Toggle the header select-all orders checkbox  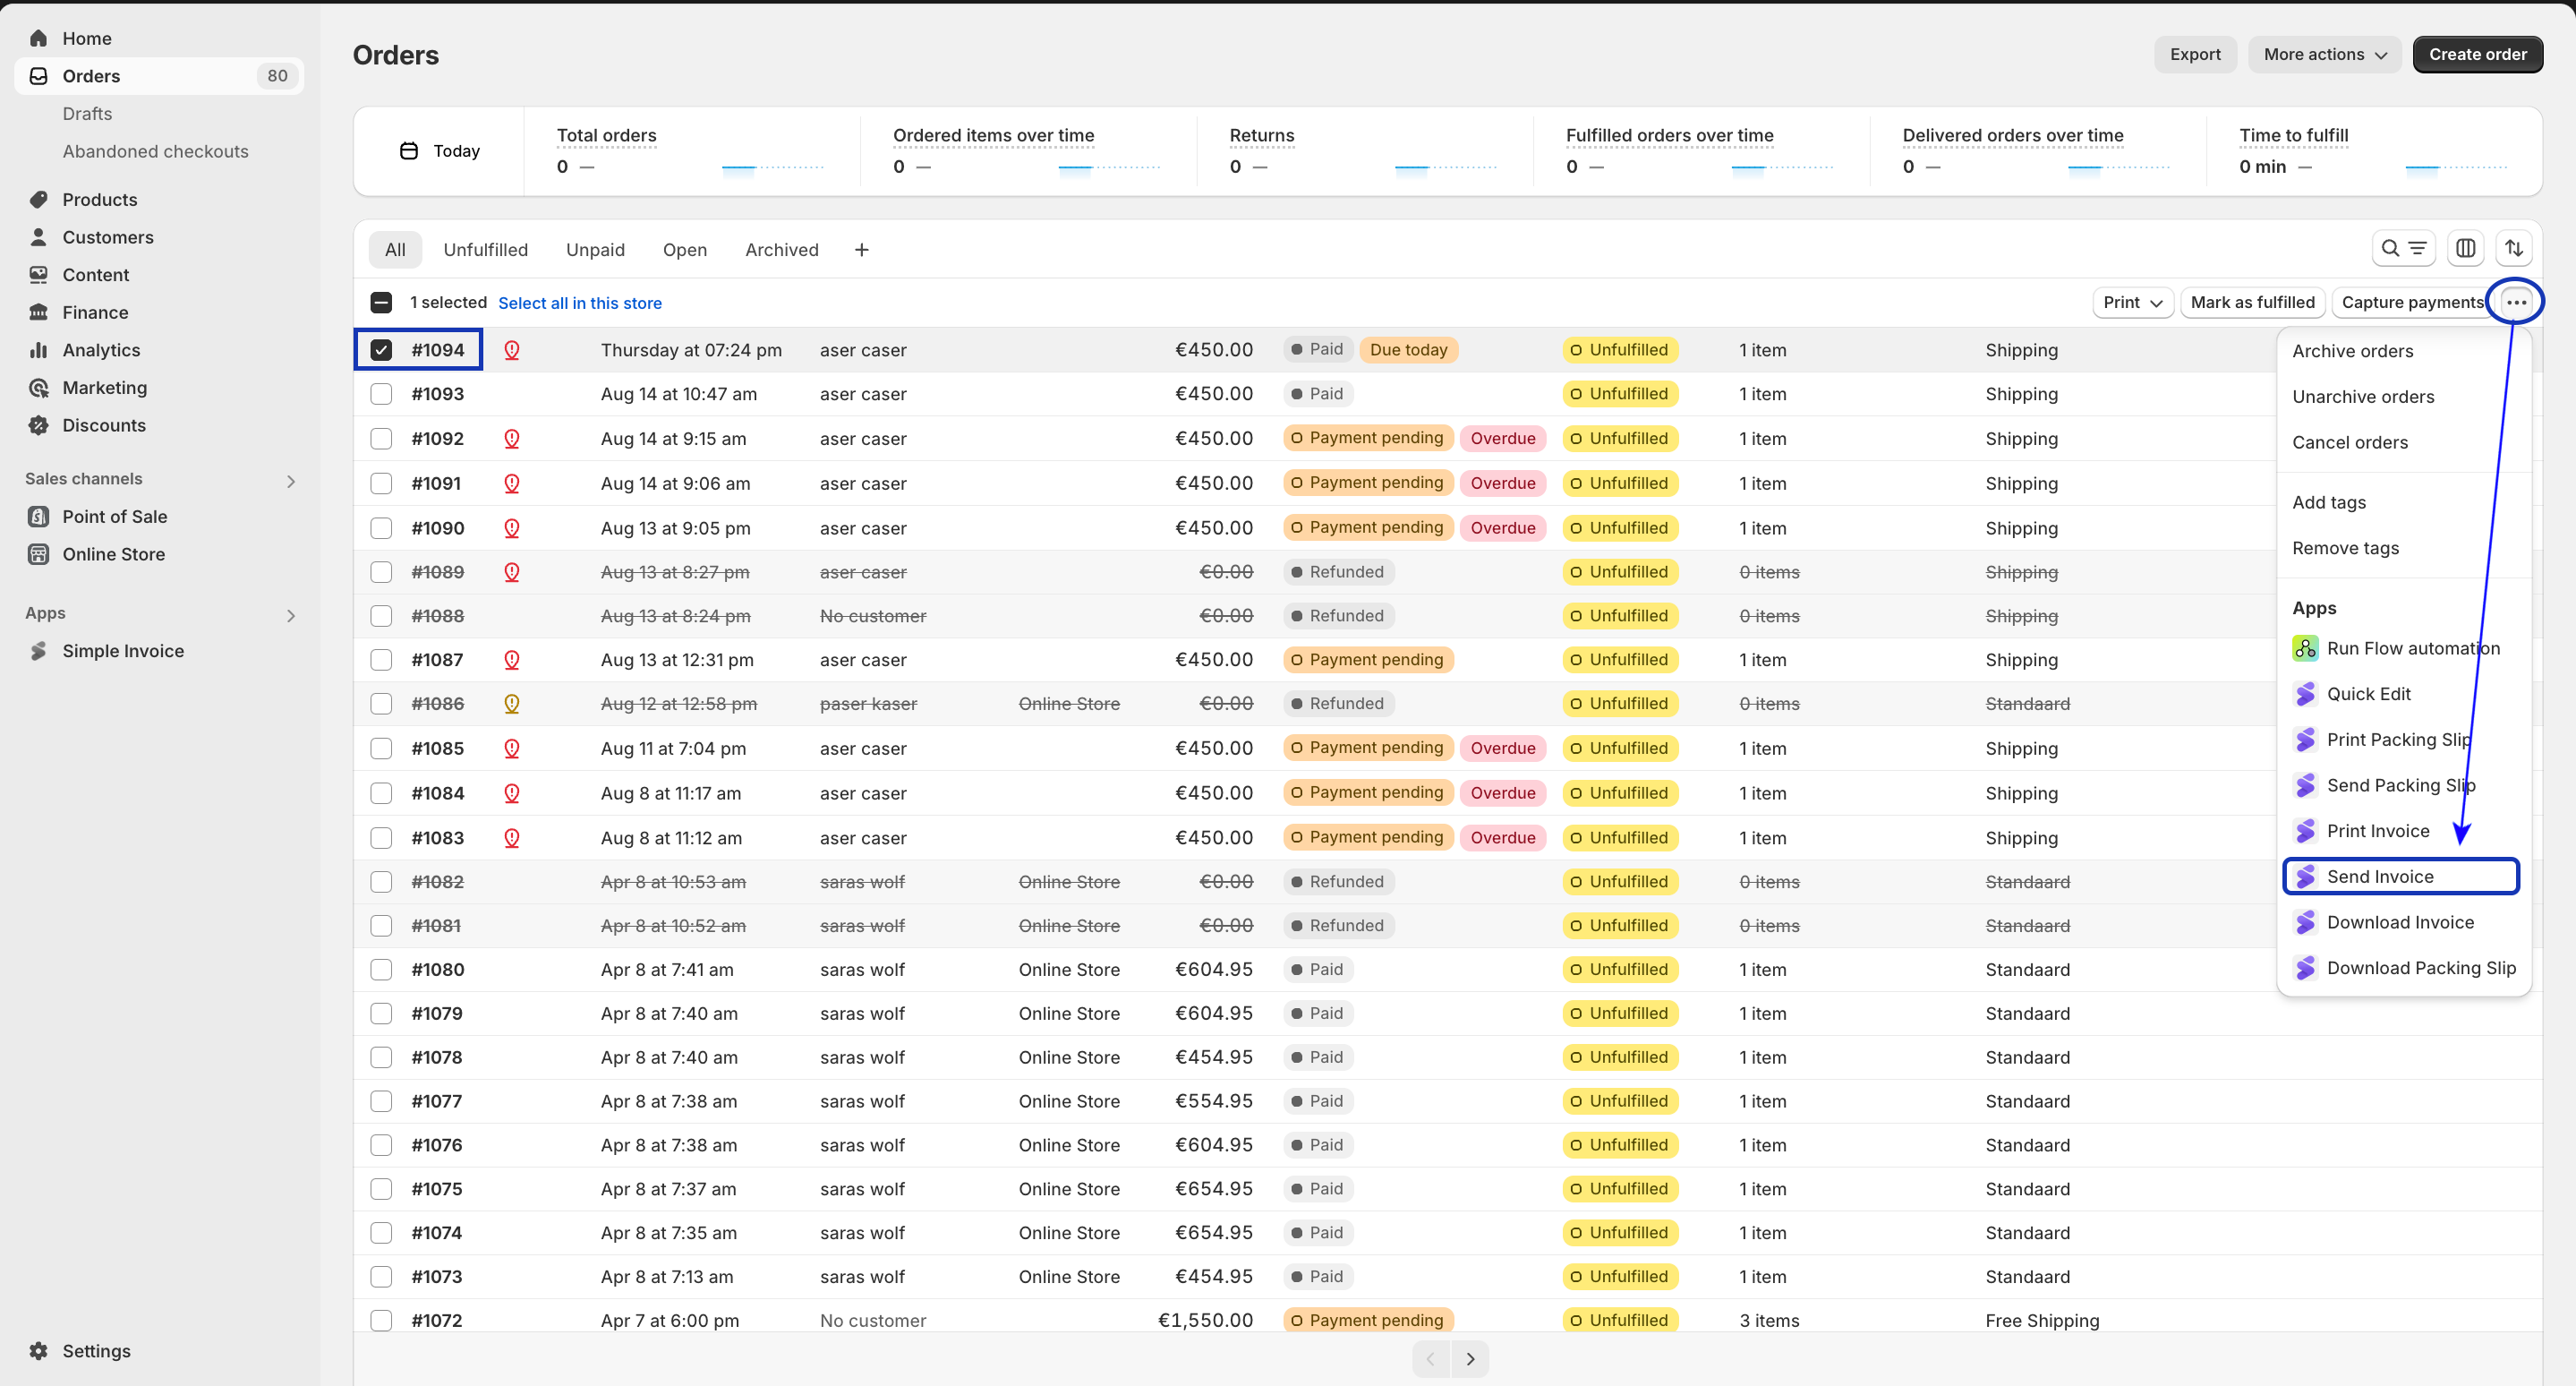381,302
